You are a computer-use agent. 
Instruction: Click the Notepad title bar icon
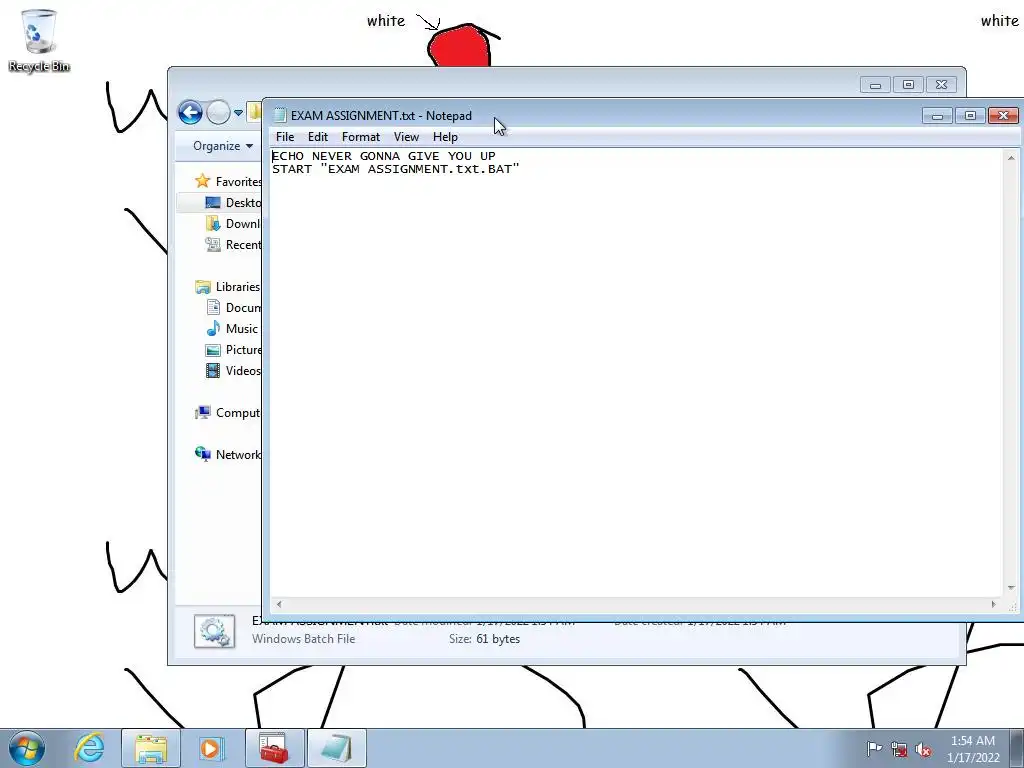[280, 116]
